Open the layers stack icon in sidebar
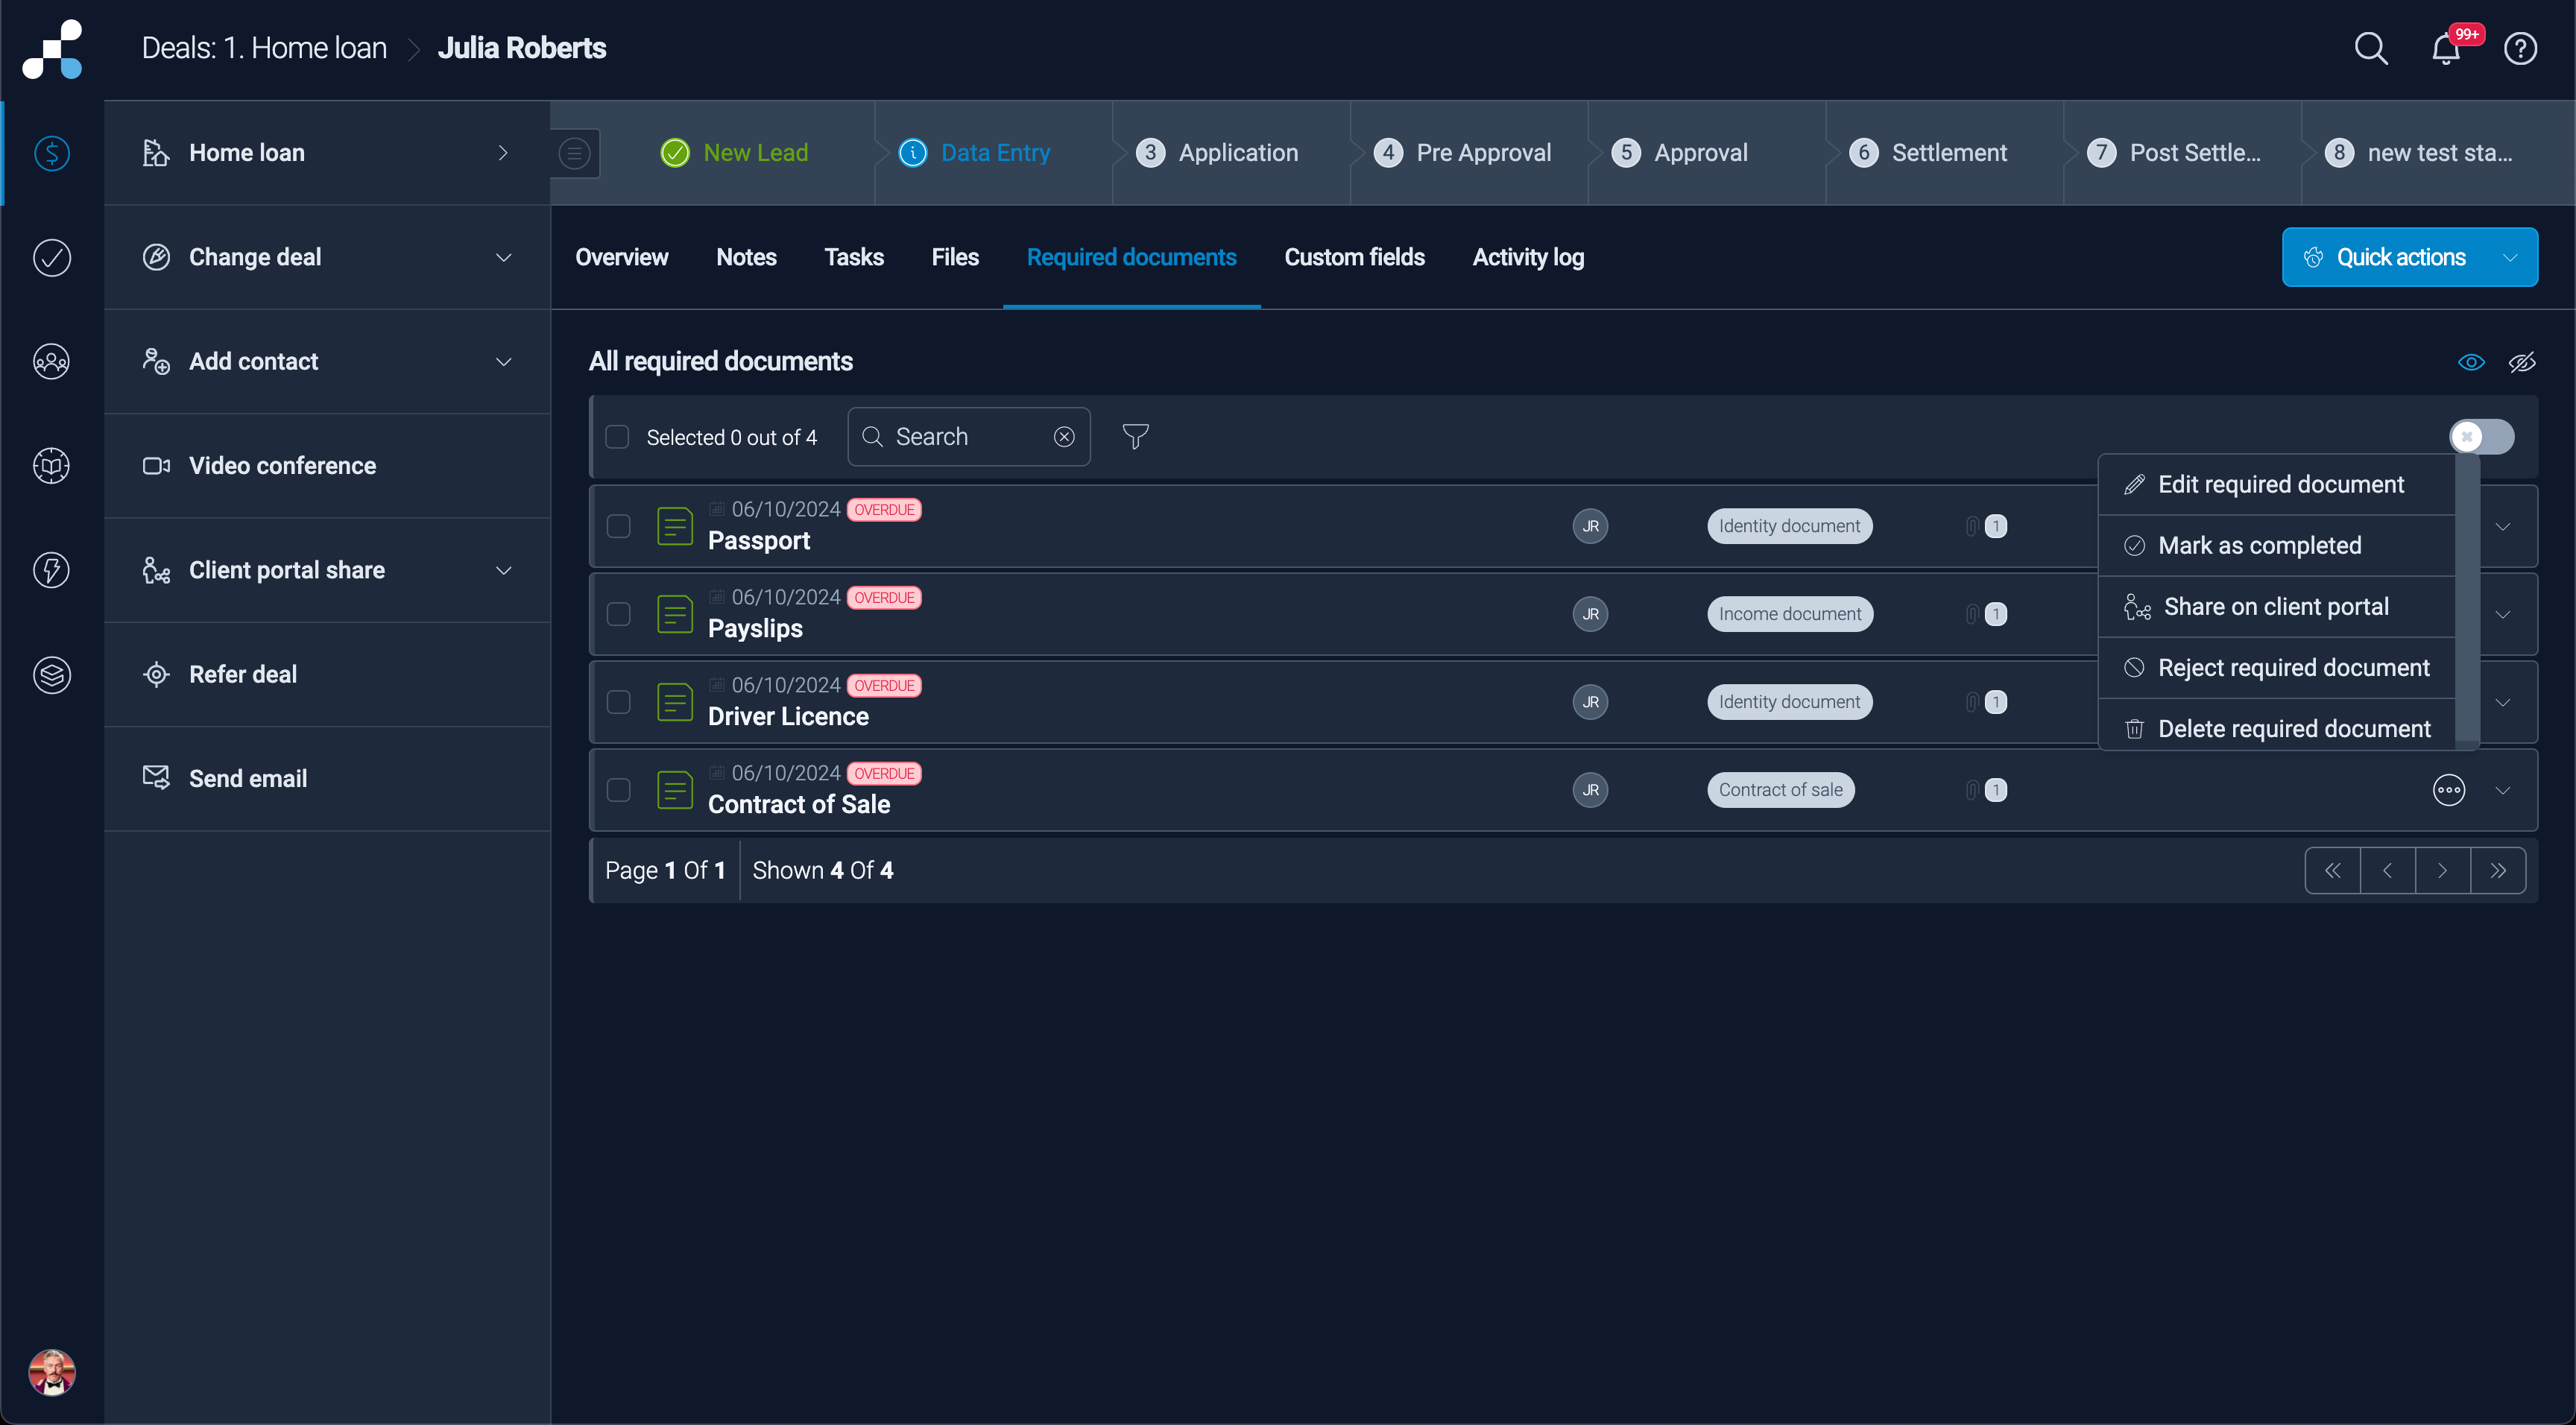 52,674
